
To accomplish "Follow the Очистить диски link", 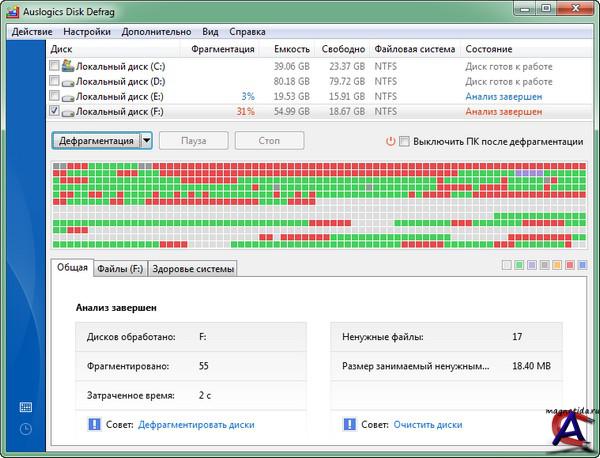I will [x=427, y=425].
